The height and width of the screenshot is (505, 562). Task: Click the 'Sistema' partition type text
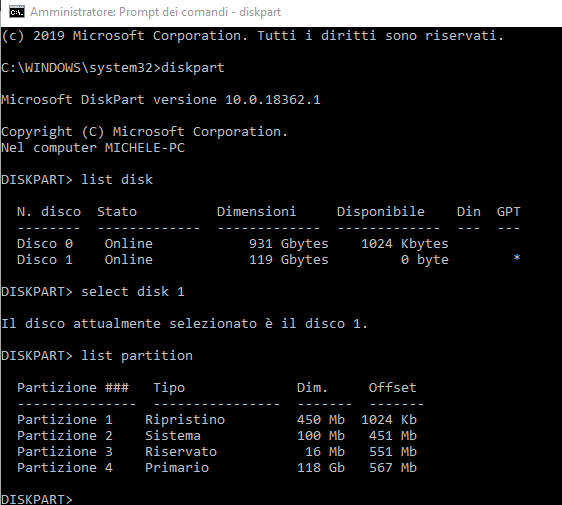point(173,436)
